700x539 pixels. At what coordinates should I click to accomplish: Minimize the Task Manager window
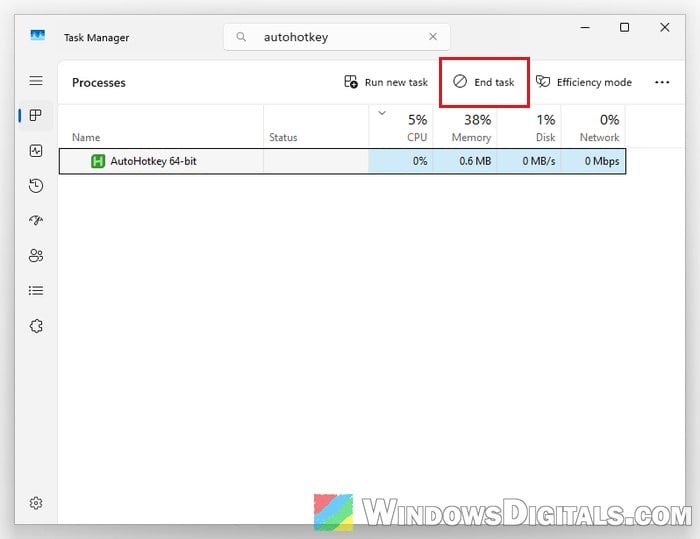[585, 28]
